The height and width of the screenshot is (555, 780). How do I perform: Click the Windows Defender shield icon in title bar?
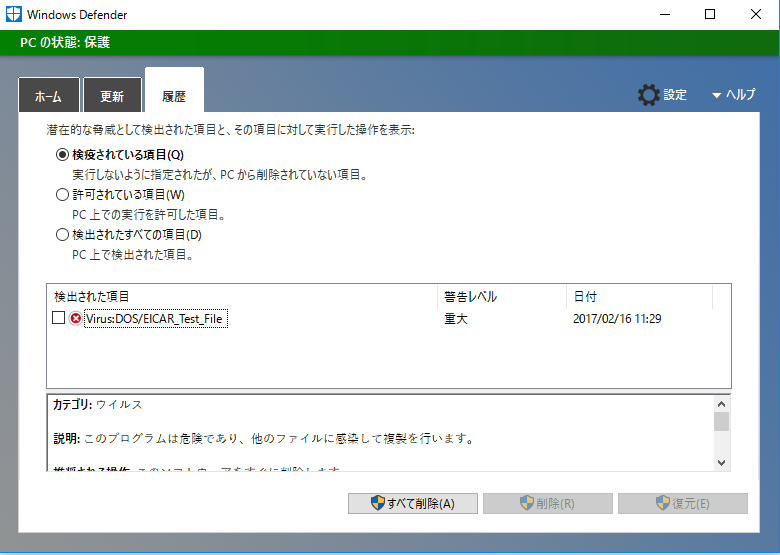[13, 15]
